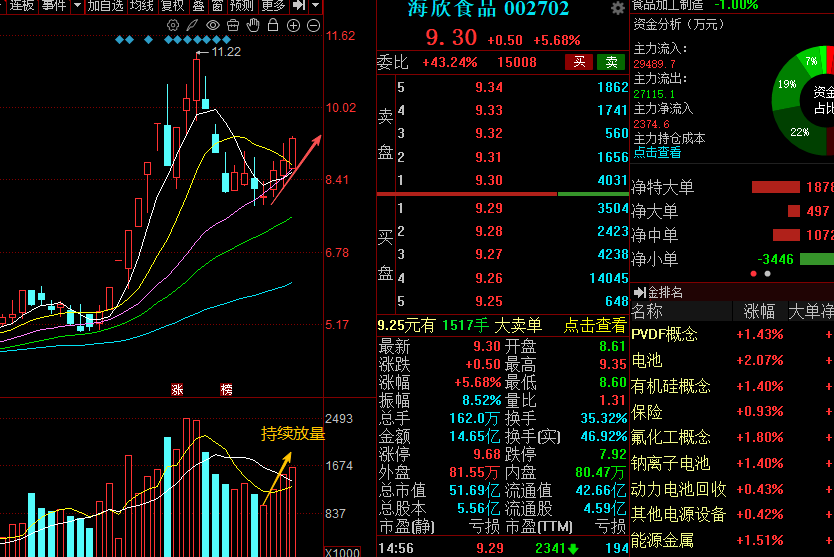This screenshot has width=834, height=557.
Task: Open chart settings gear above the candlesticks
Action: 173,25
